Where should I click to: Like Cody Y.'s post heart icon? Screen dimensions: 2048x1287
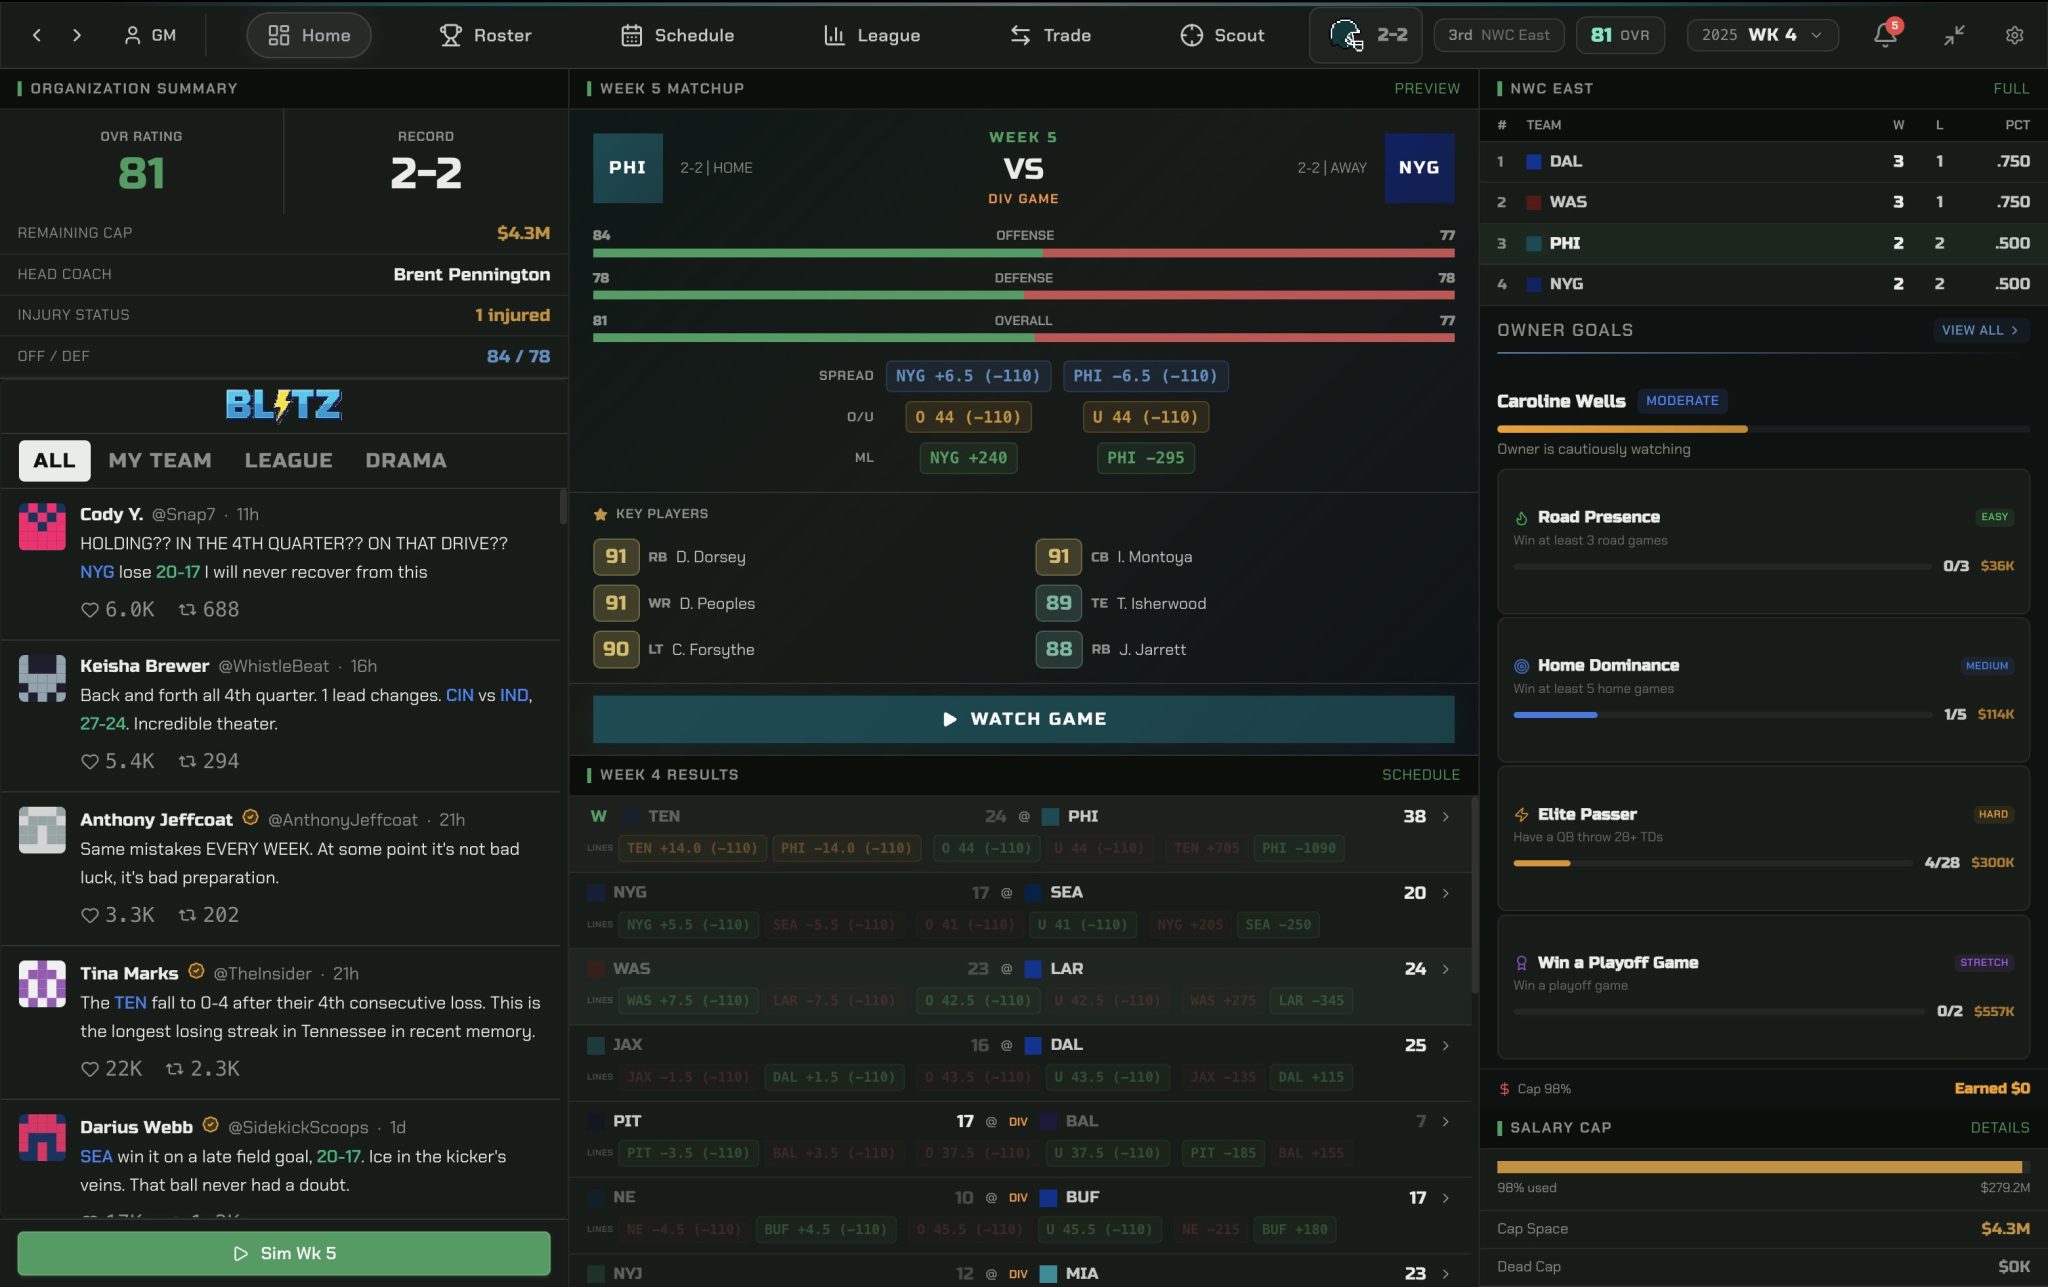(x=90, y=610)
